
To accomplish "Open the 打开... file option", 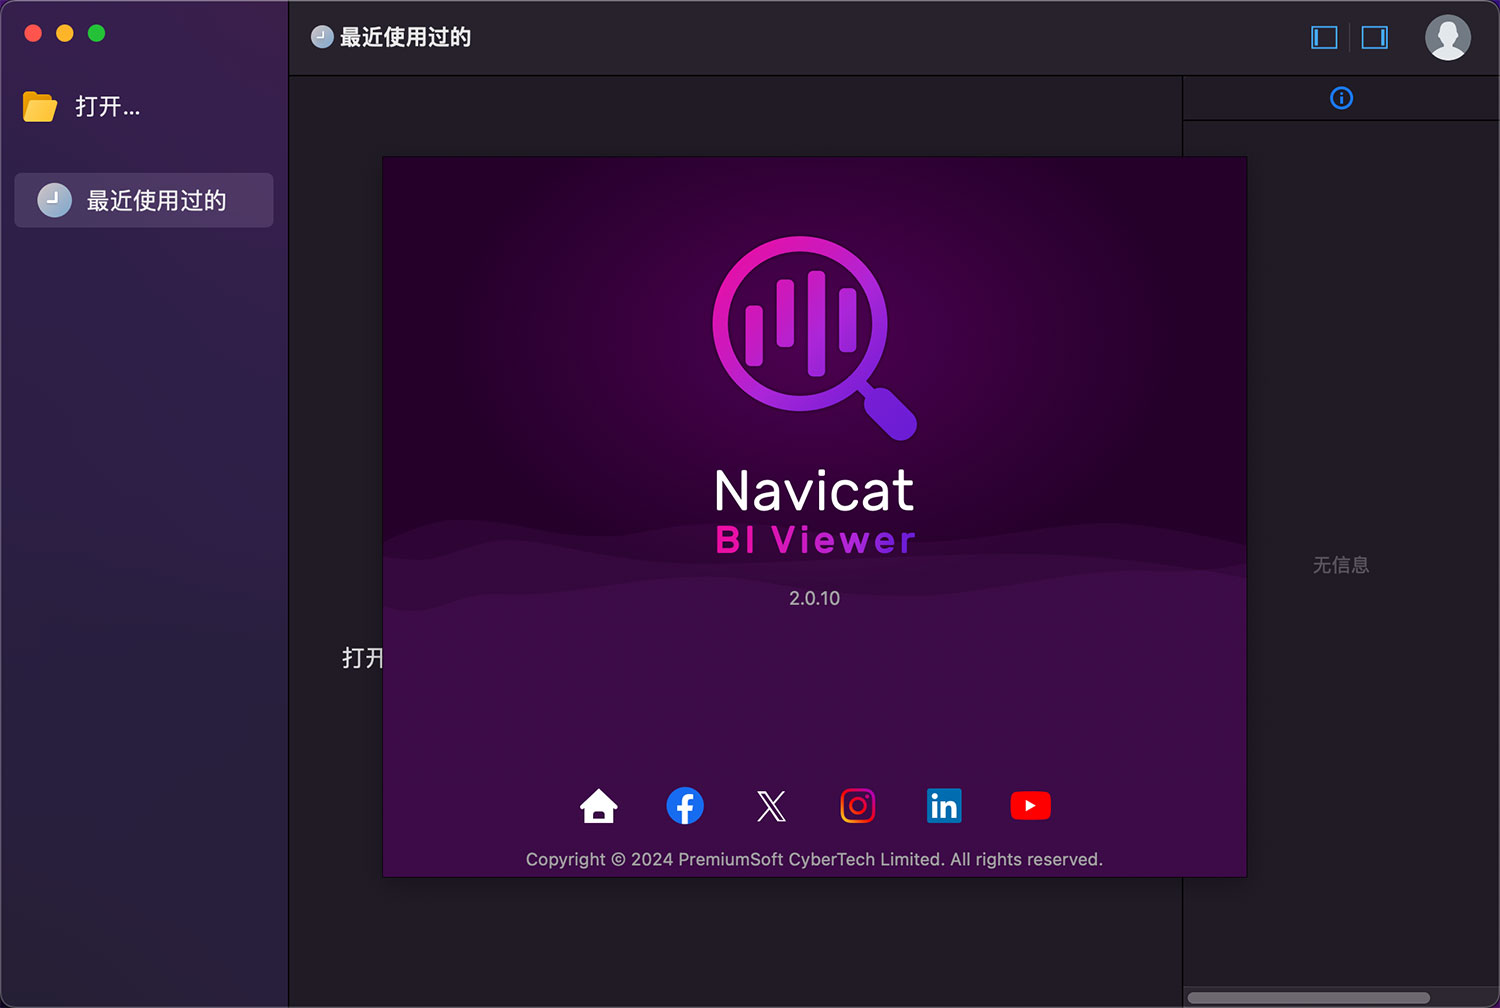I will [x=108, y=106].
